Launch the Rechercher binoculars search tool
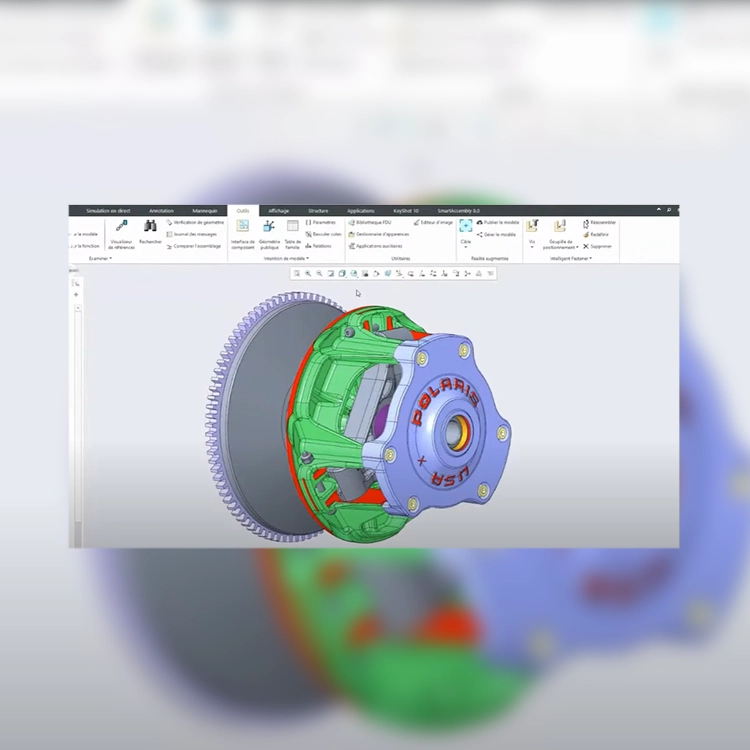The image size is (750, 750). (x=150, y=232)
